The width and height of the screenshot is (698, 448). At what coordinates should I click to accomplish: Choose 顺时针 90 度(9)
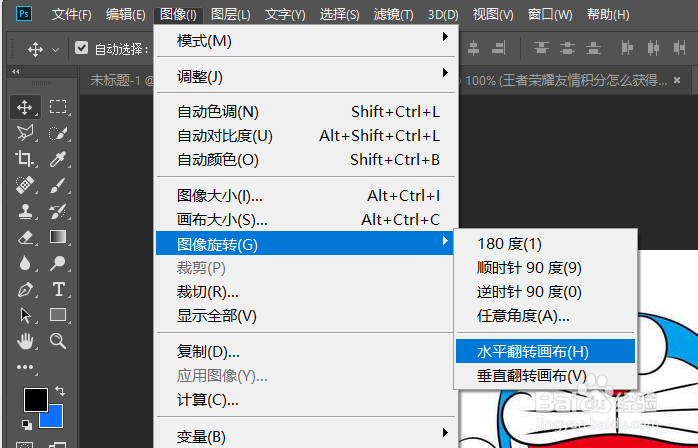click(545, 268)
